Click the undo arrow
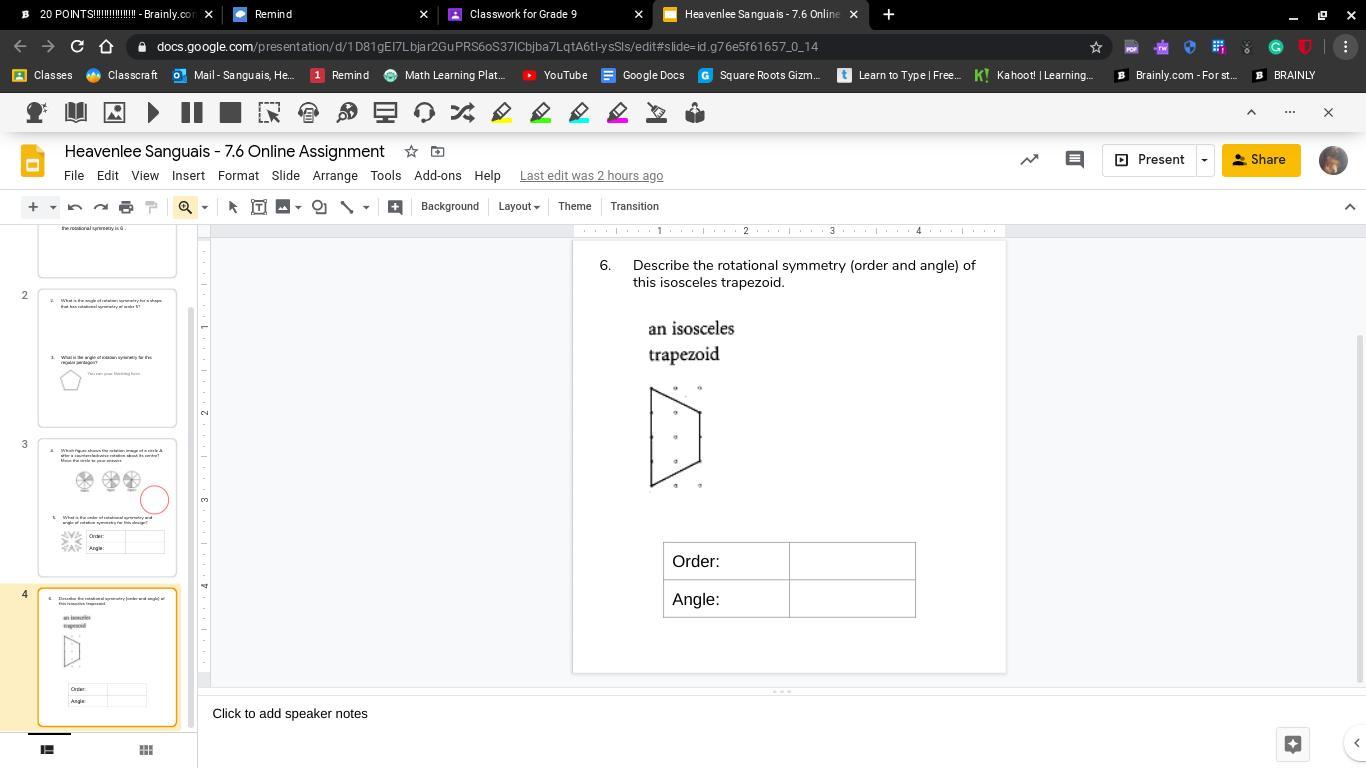The width and height of the screenshot is (1366, 768). pos(74,207)
